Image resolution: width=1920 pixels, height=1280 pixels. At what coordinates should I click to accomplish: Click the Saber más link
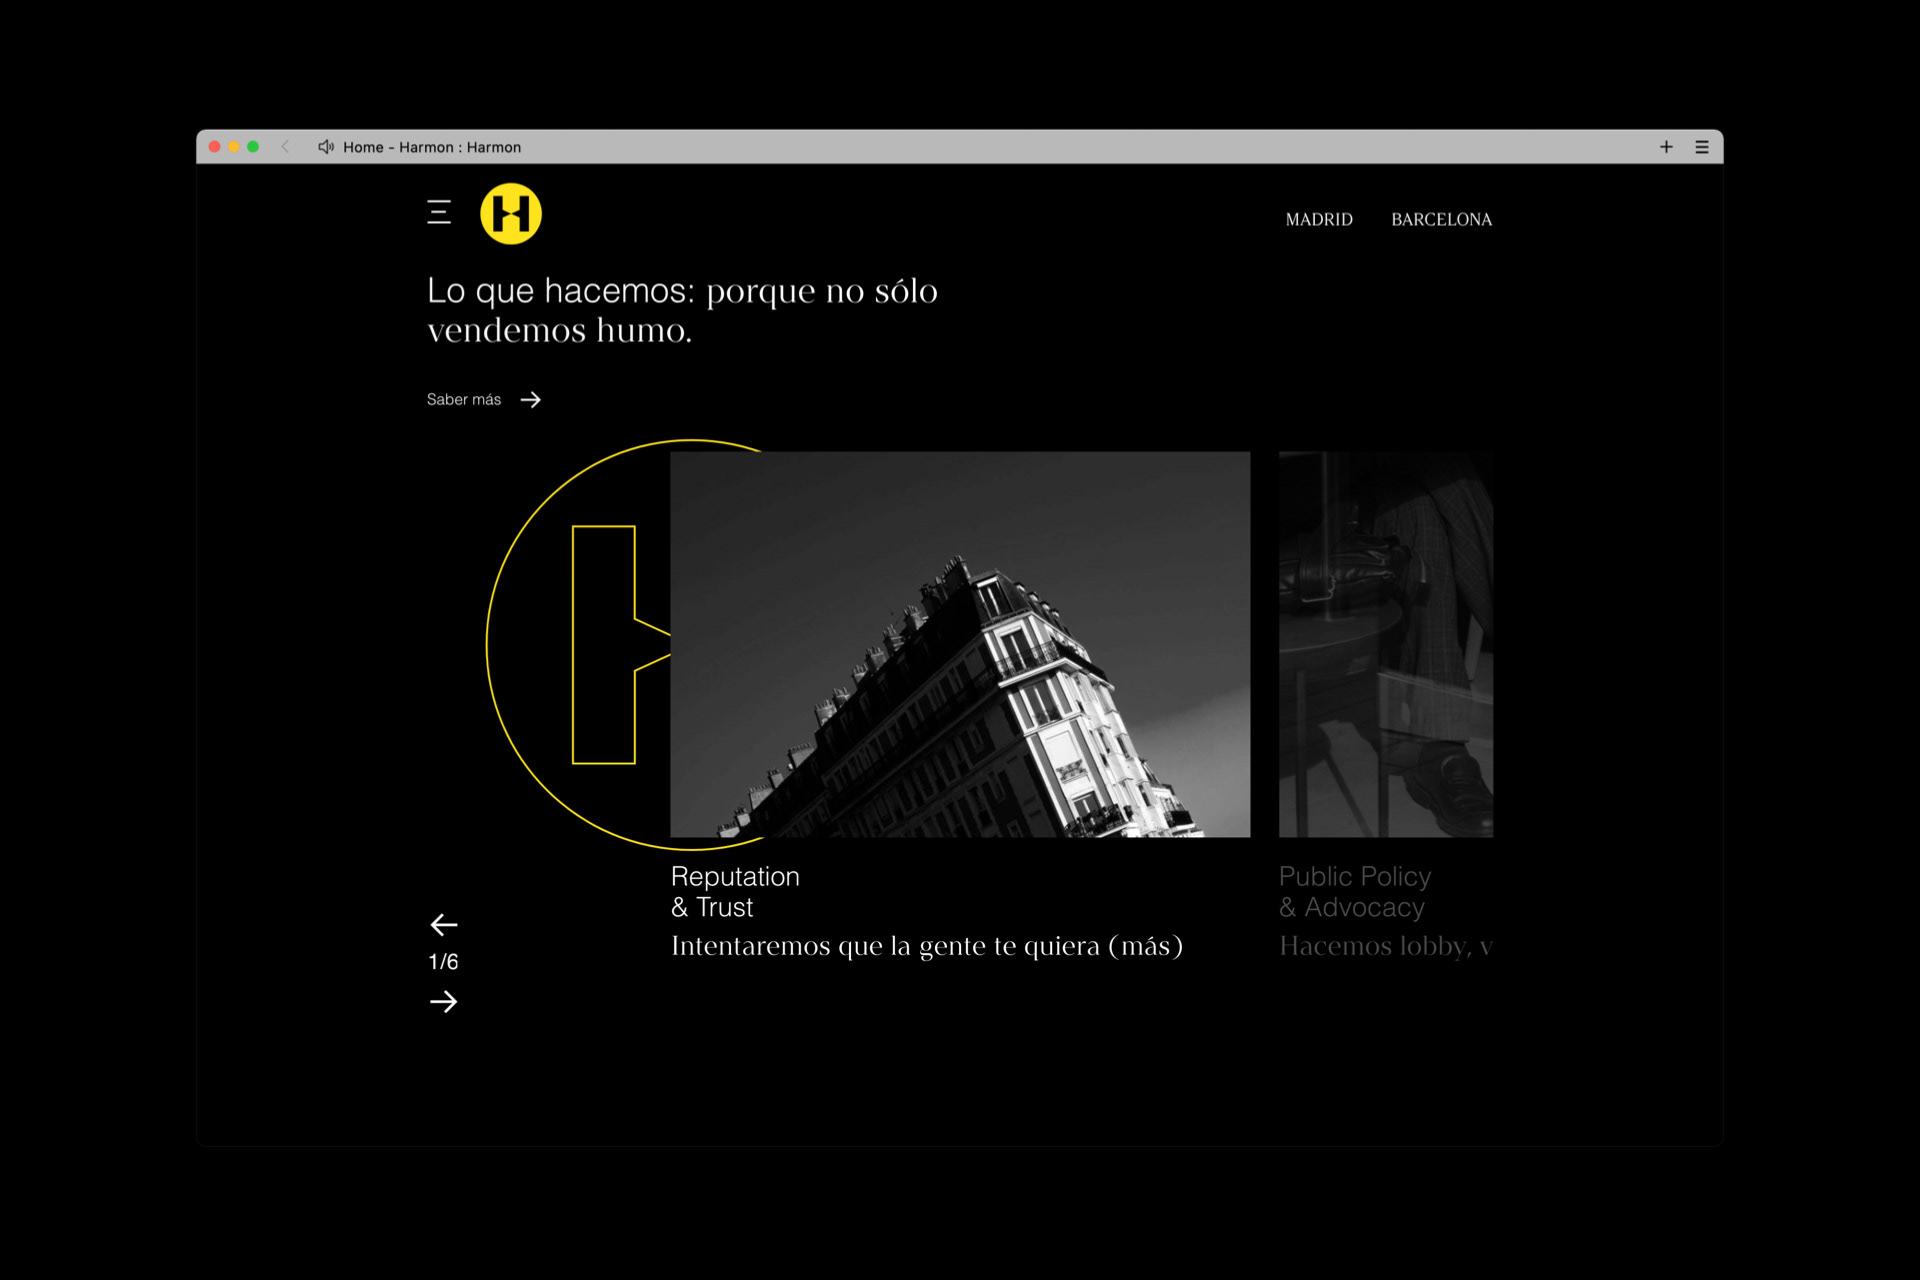click(x=464, y=400)
